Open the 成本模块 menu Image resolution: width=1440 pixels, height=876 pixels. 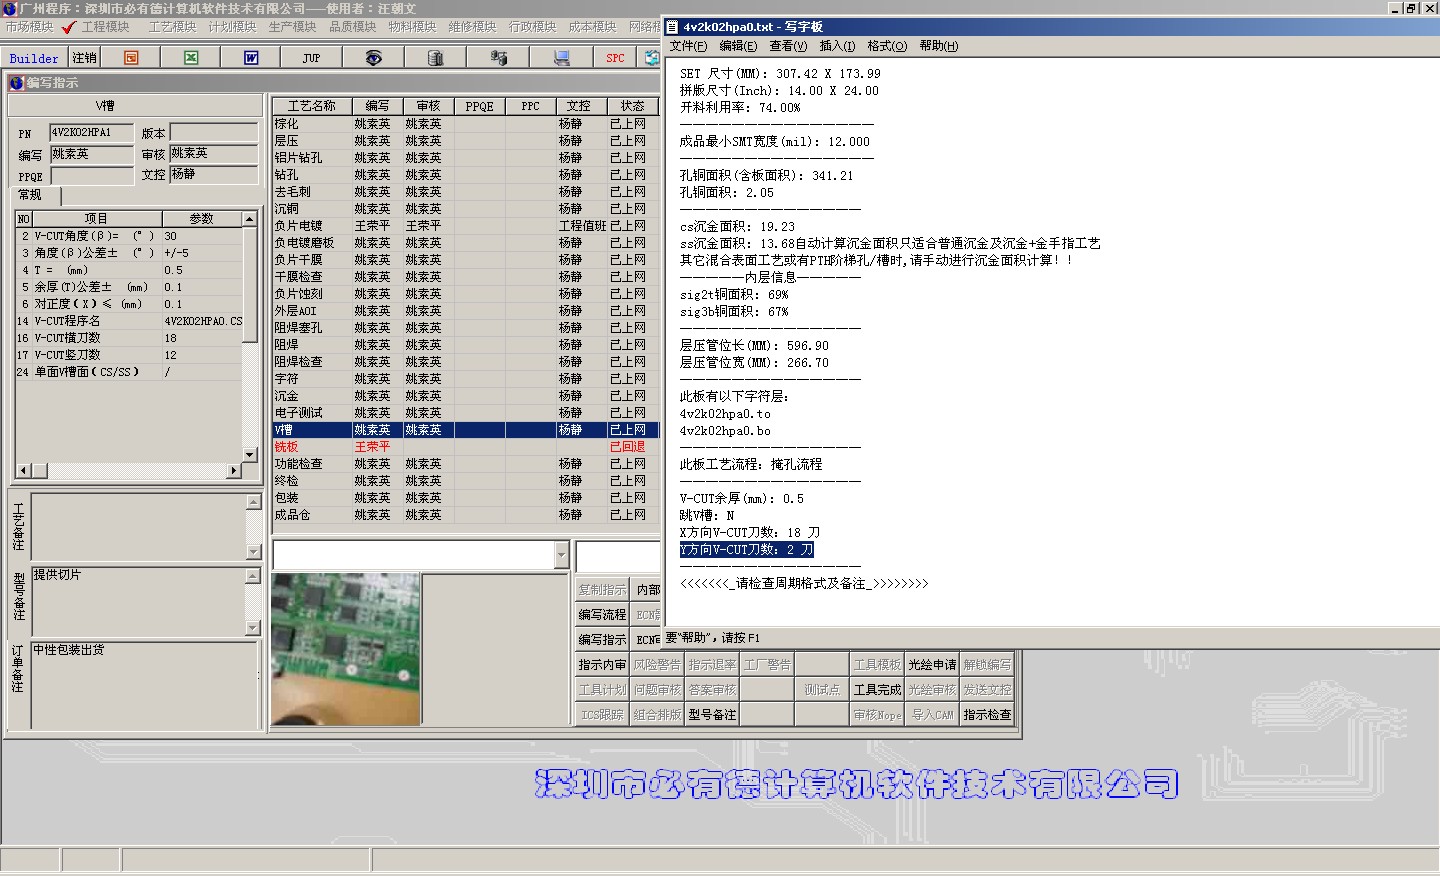coord(592,27)
